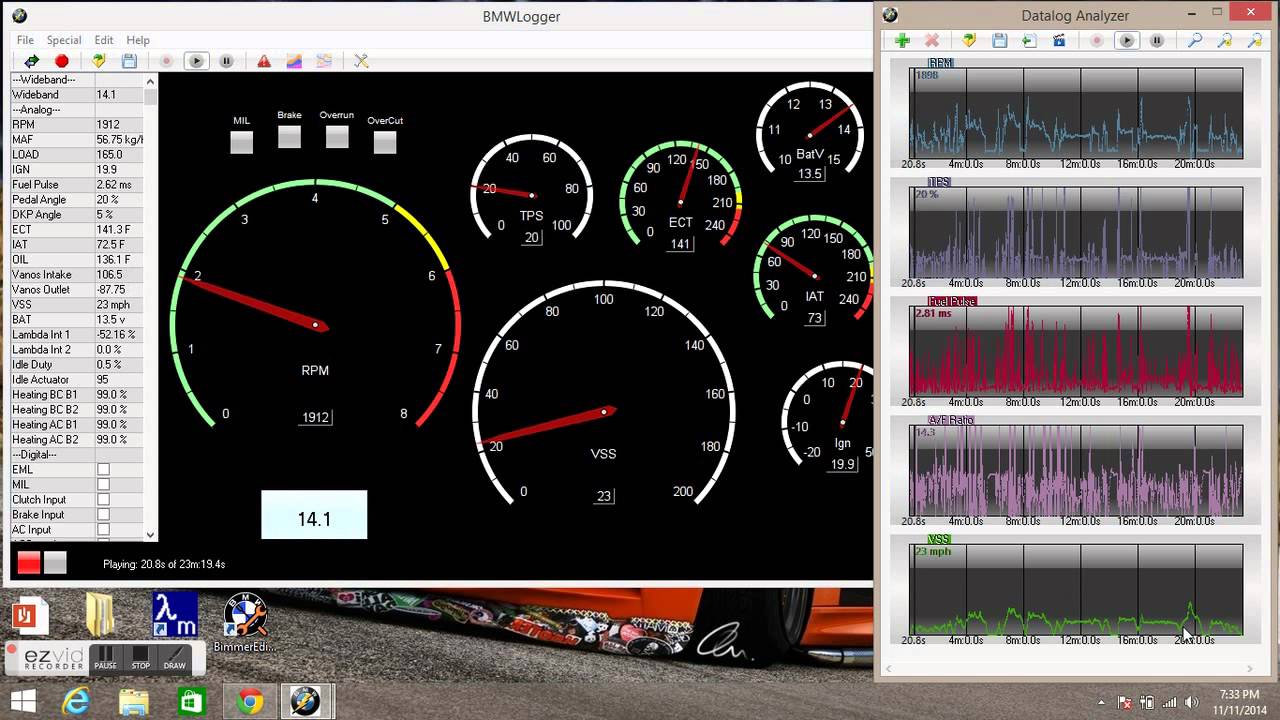Screen dimensions: 1280x720
Task: Open Windows Store from the taskbar
Action: pos(191,702)
